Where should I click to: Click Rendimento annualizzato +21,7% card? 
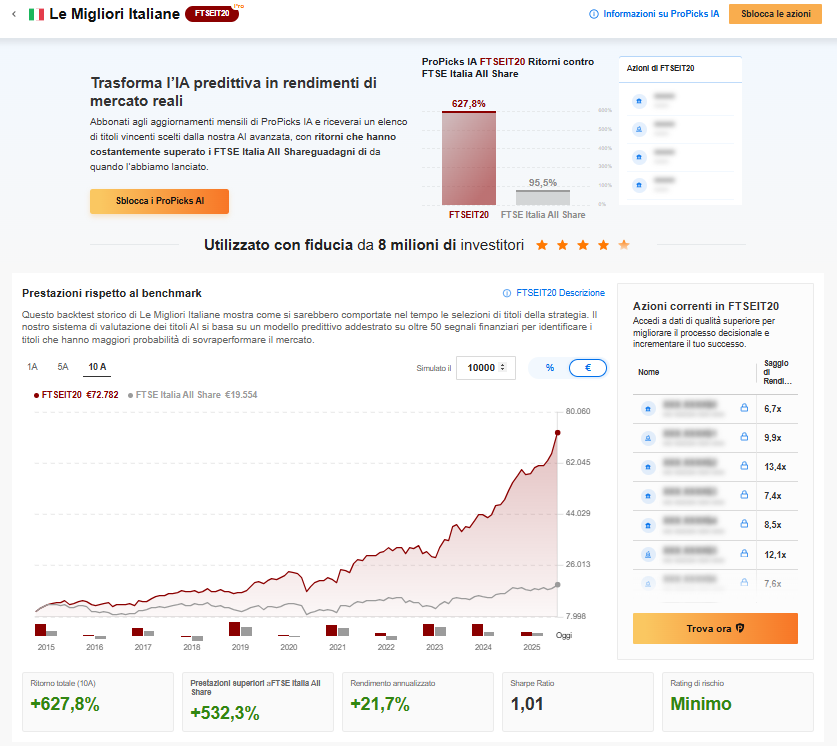pyautogui.click(x=418, y=702)
